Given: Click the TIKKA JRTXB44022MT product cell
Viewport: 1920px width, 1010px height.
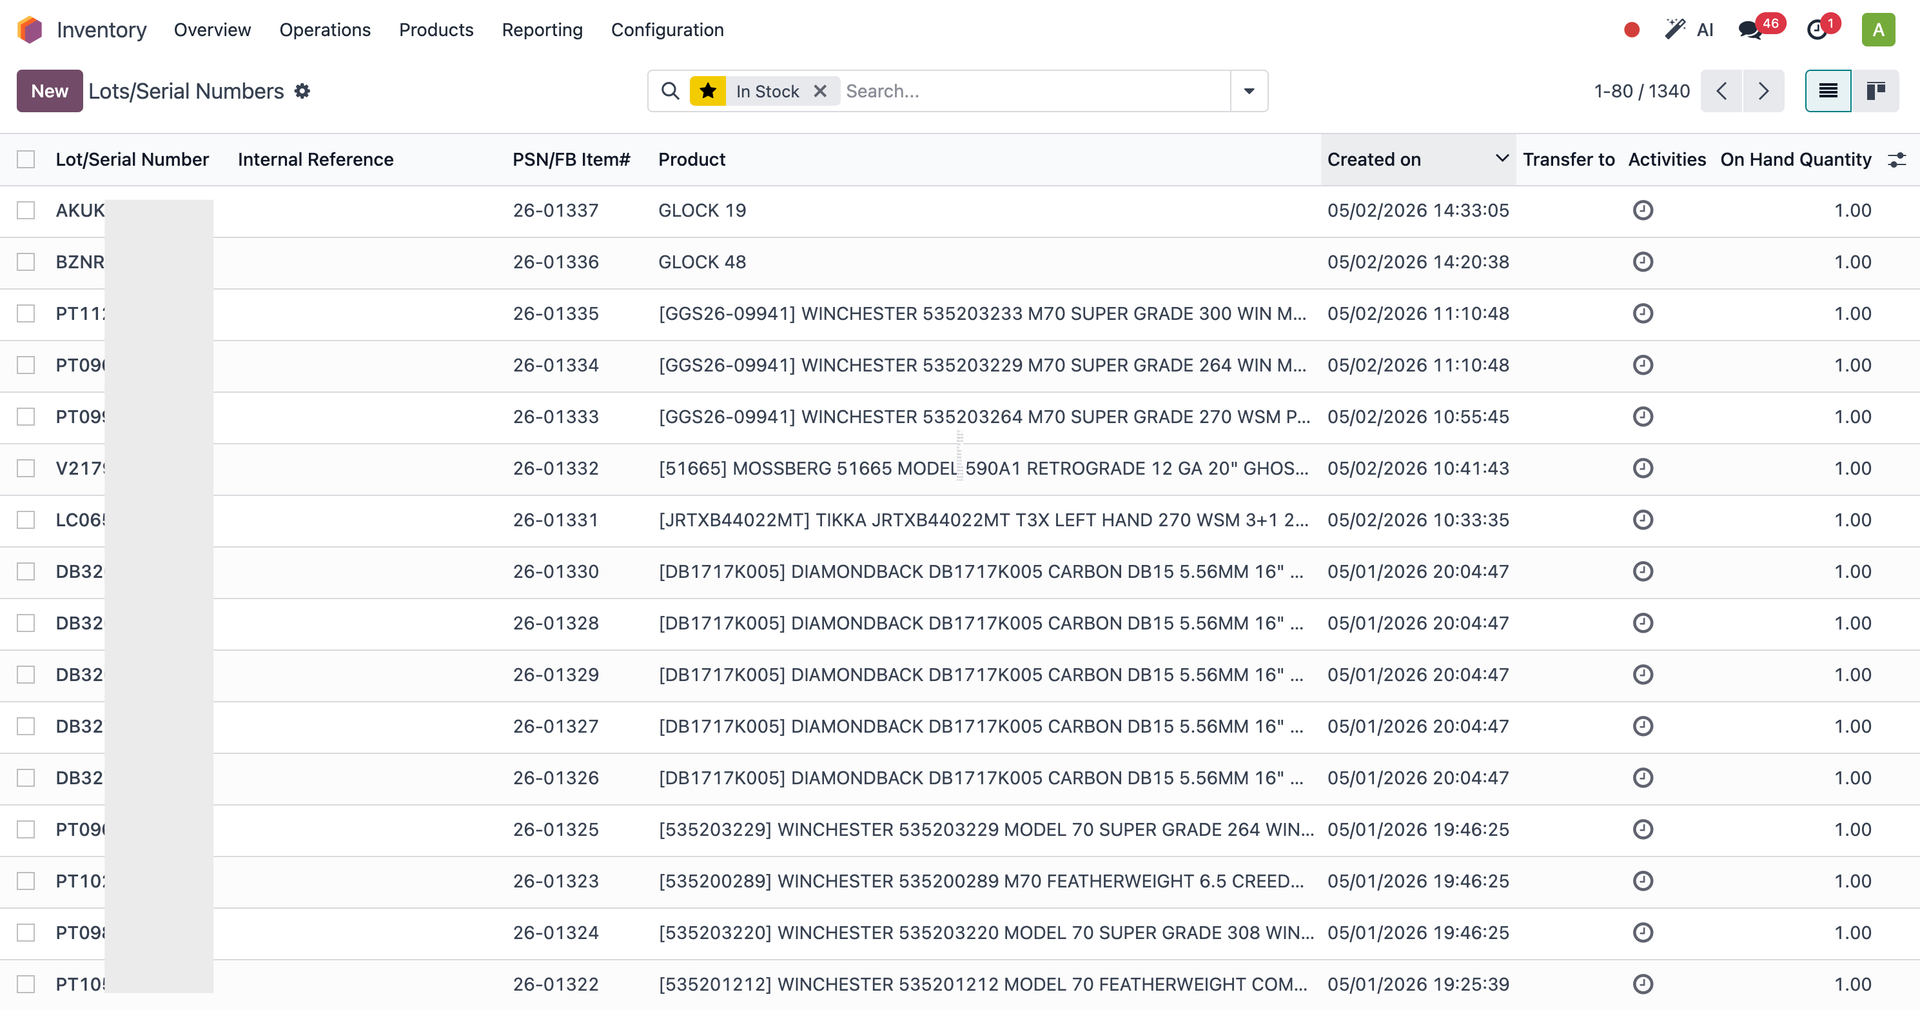Looking at the screenshot, I should (x=983, y=520).
